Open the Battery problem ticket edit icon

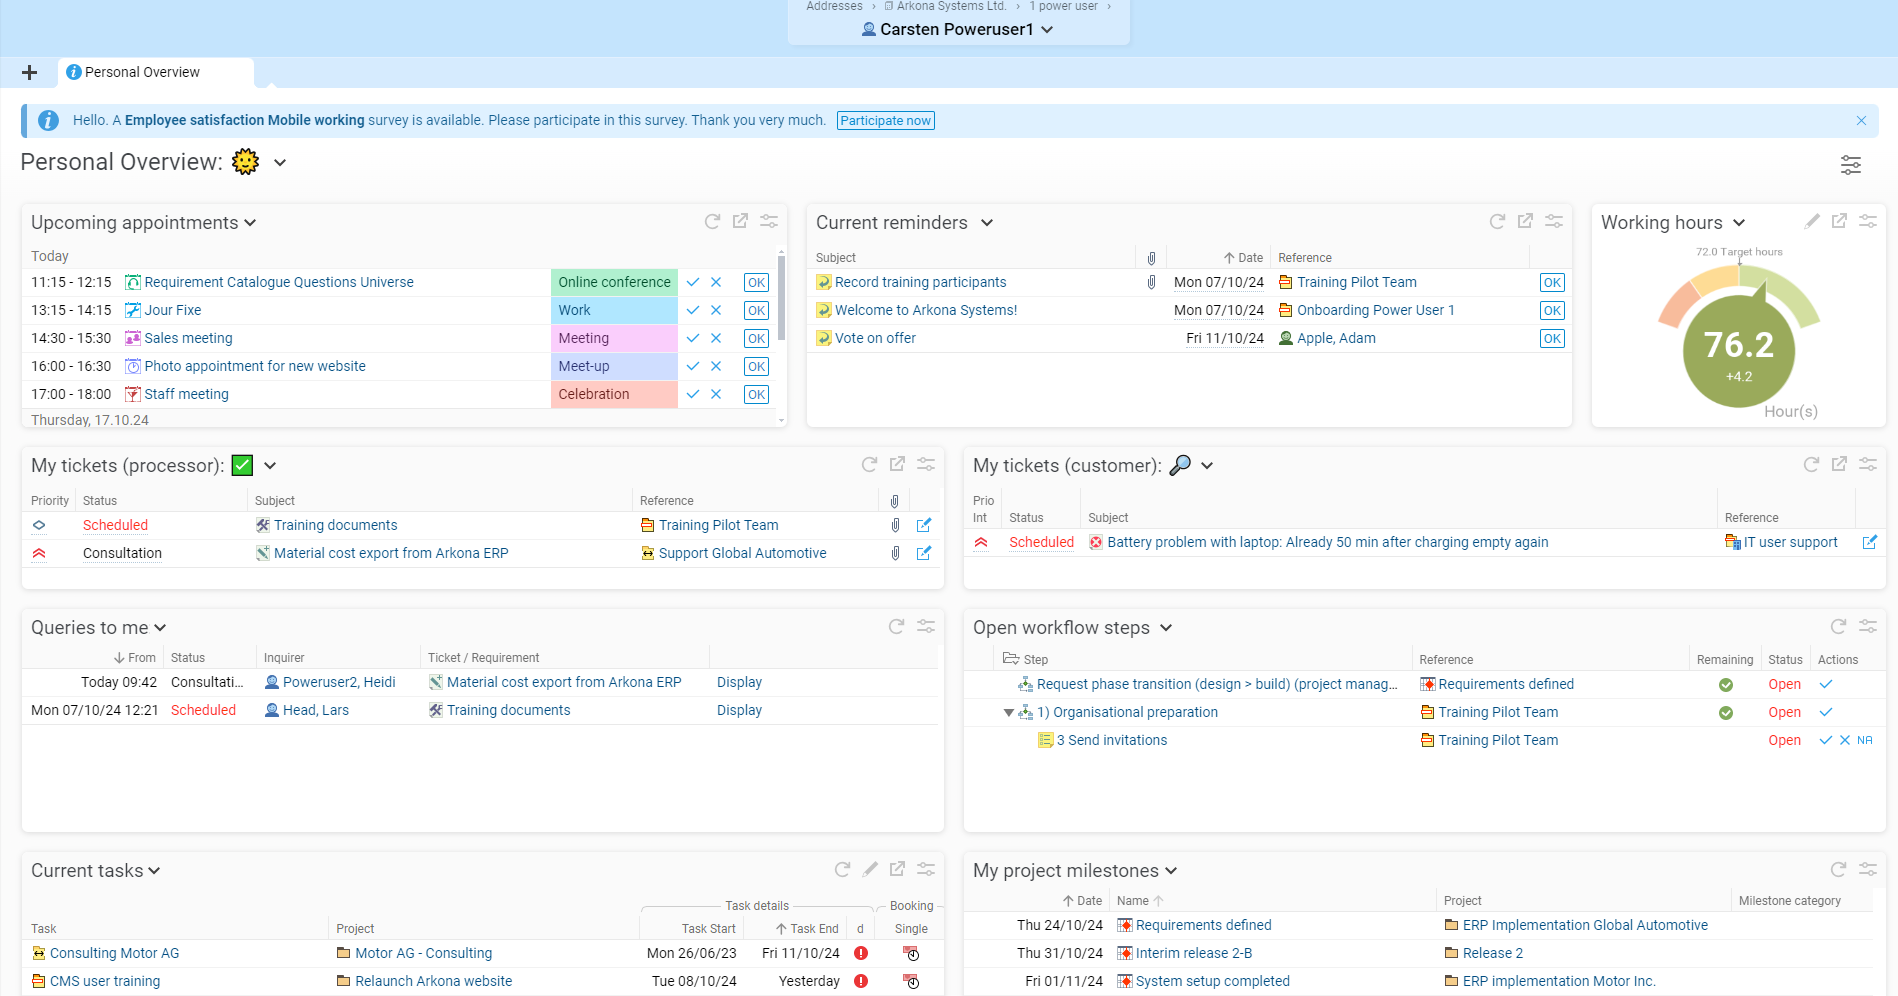[x=1870, y=542]
